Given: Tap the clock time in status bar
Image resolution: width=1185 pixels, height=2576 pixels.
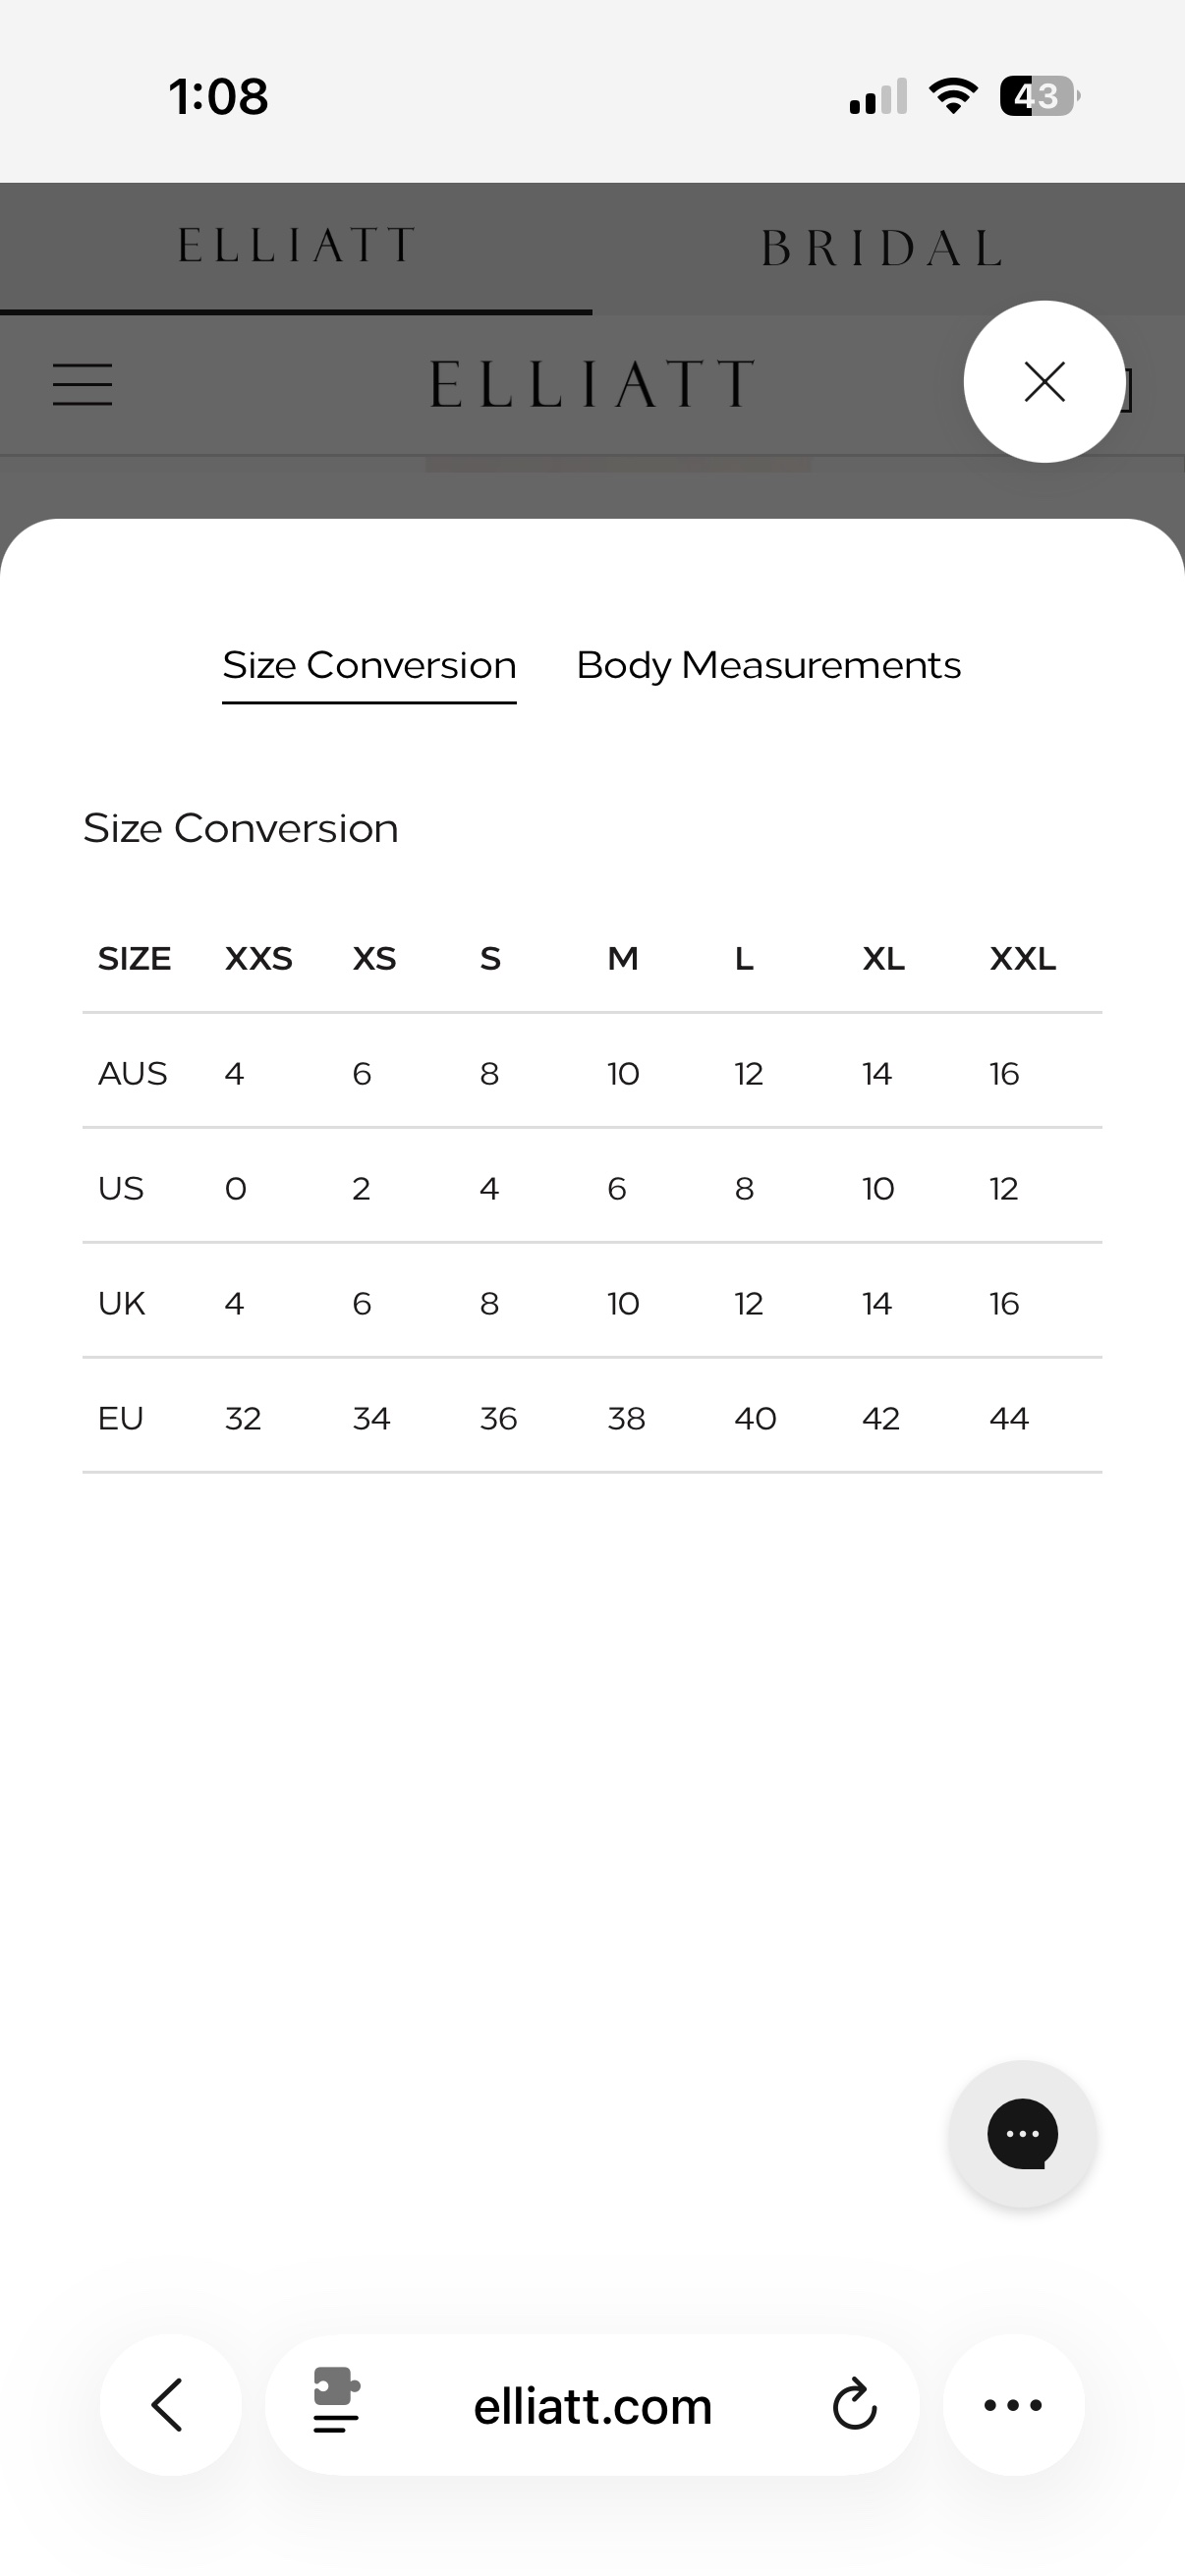Looking at the screenshot, I should tap(218, 97).
